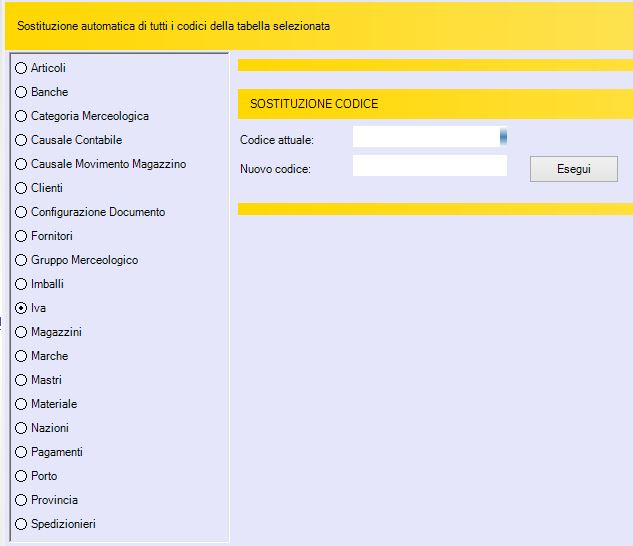Click the Codice attuale input field
The image size is (633, 546).
coord(426,136)
